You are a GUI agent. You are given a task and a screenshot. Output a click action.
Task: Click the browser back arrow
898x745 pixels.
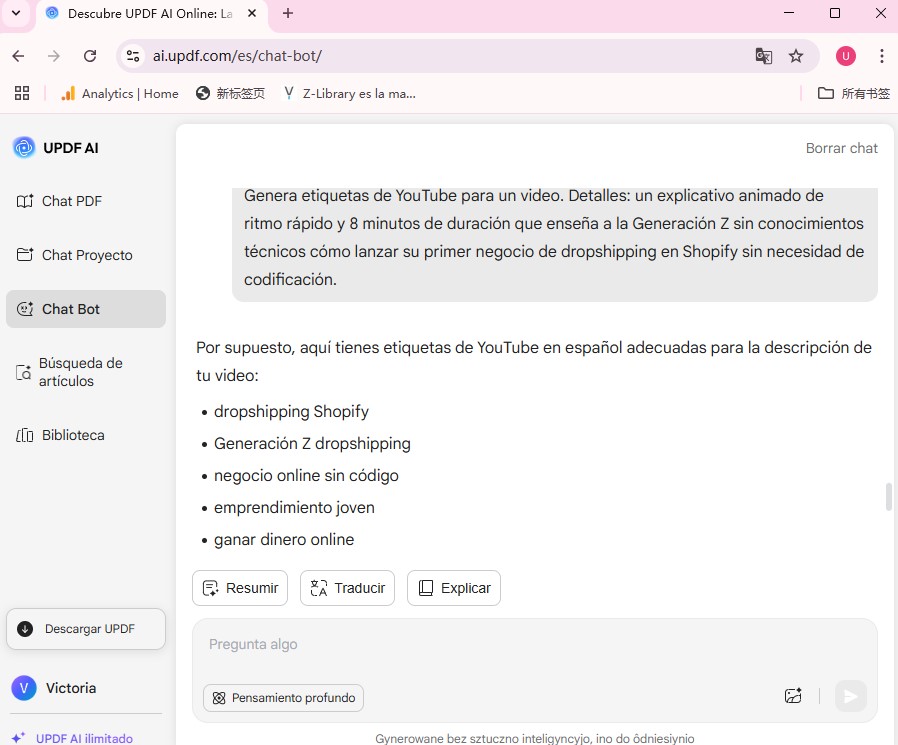(x=18, y=56)
